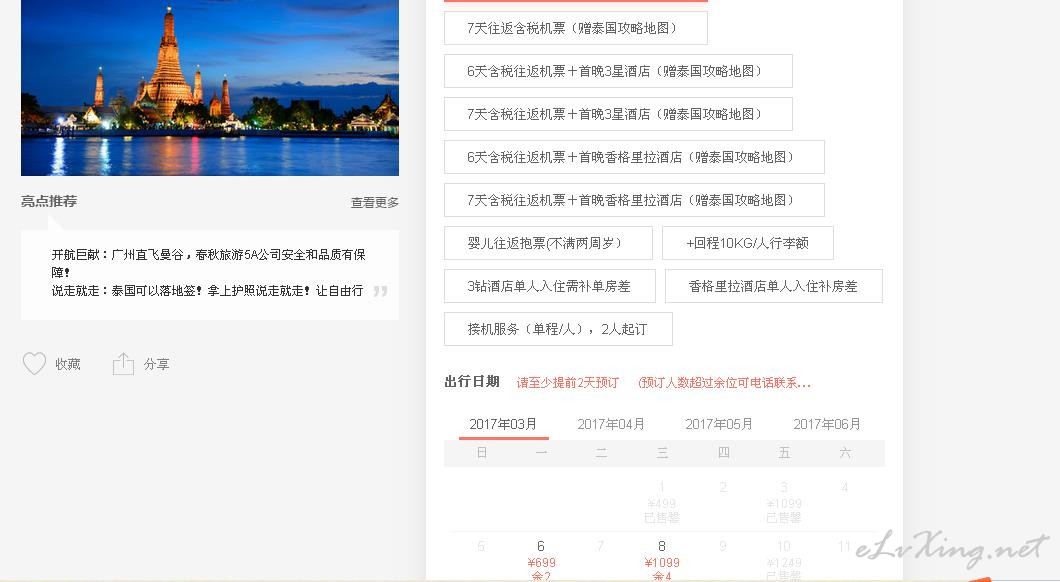Select 3钻酒店单人入住需补单房差 option
The height and width of the screenshot is (582, 1060).
point(550,286)
